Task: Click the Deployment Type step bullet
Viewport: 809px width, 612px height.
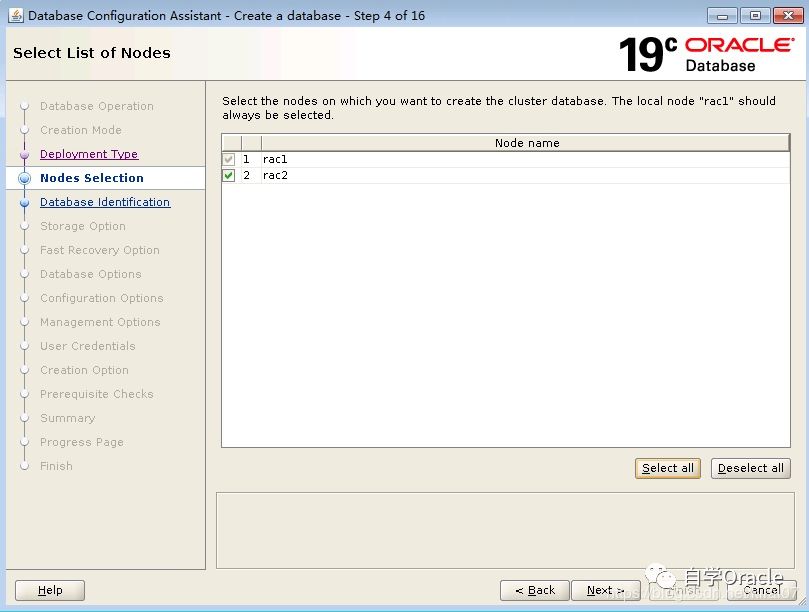Action: coord(25,154)
